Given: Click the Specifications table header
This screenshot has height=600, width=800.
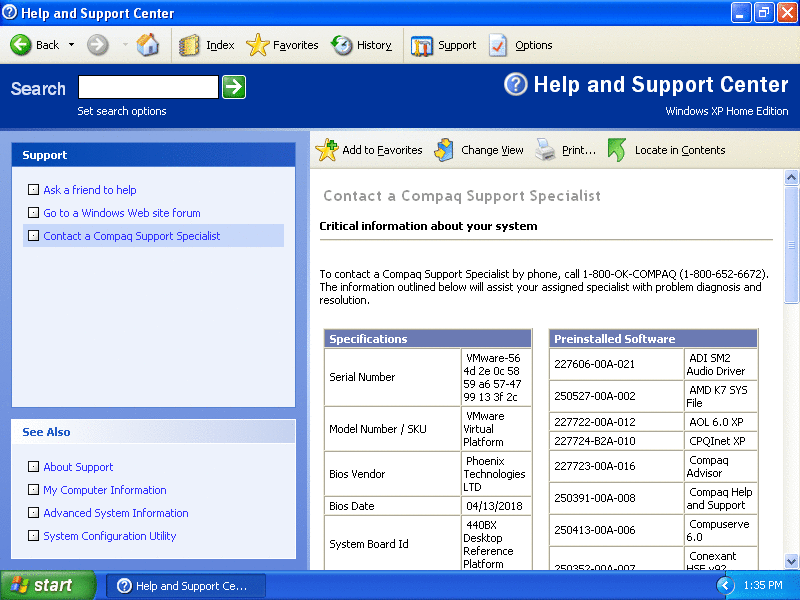Looking at the screenshot, I should tap(428, 339).
